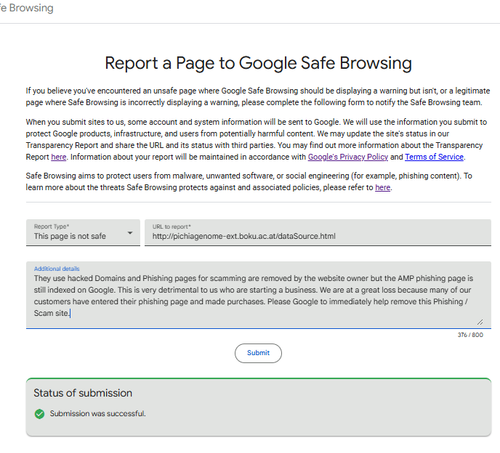The image size is (500, 453).
Task: Click the 'URL to report' field label
Action: [x=171, y=227]
